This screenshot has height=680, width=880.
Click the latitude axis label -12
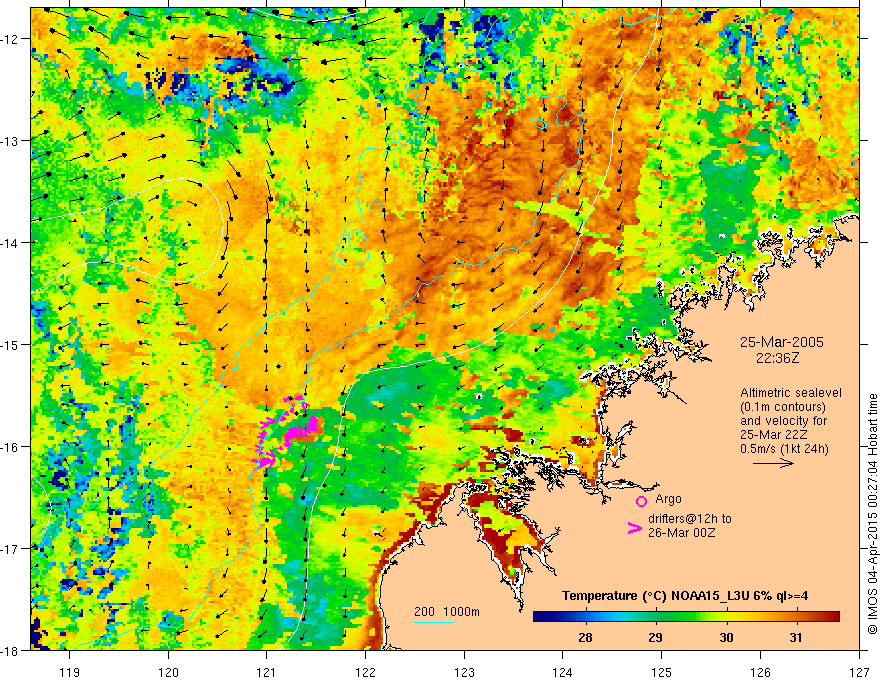click(x=10, y=39)
